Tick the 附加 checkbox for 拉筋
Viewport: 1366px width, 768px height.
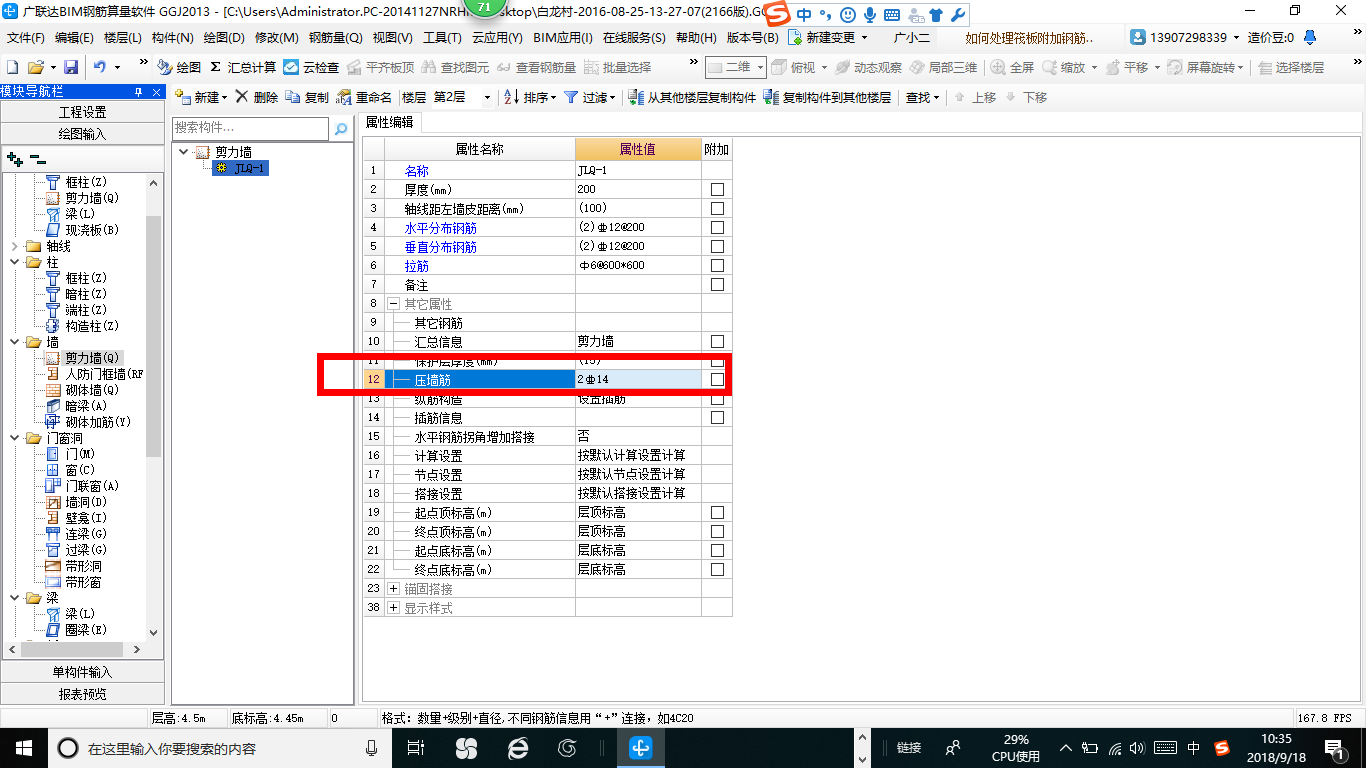click(717, 265)
